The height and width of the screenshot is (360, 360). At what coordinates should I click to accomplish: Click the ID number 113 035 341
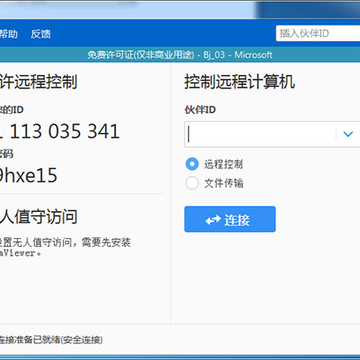[65, 131]
